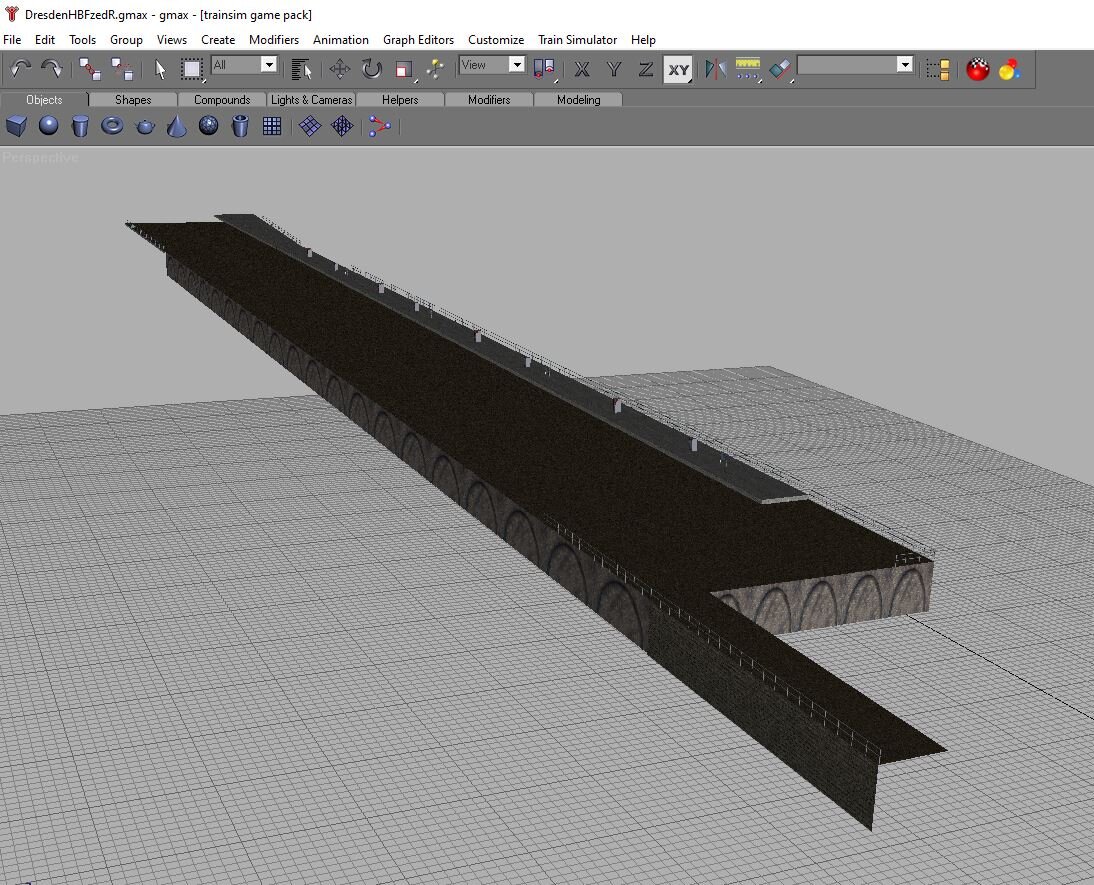Viewport: 1094px width, 885px height.
Task: Choose the rectangular selection region icon
Action: (191, 69)
